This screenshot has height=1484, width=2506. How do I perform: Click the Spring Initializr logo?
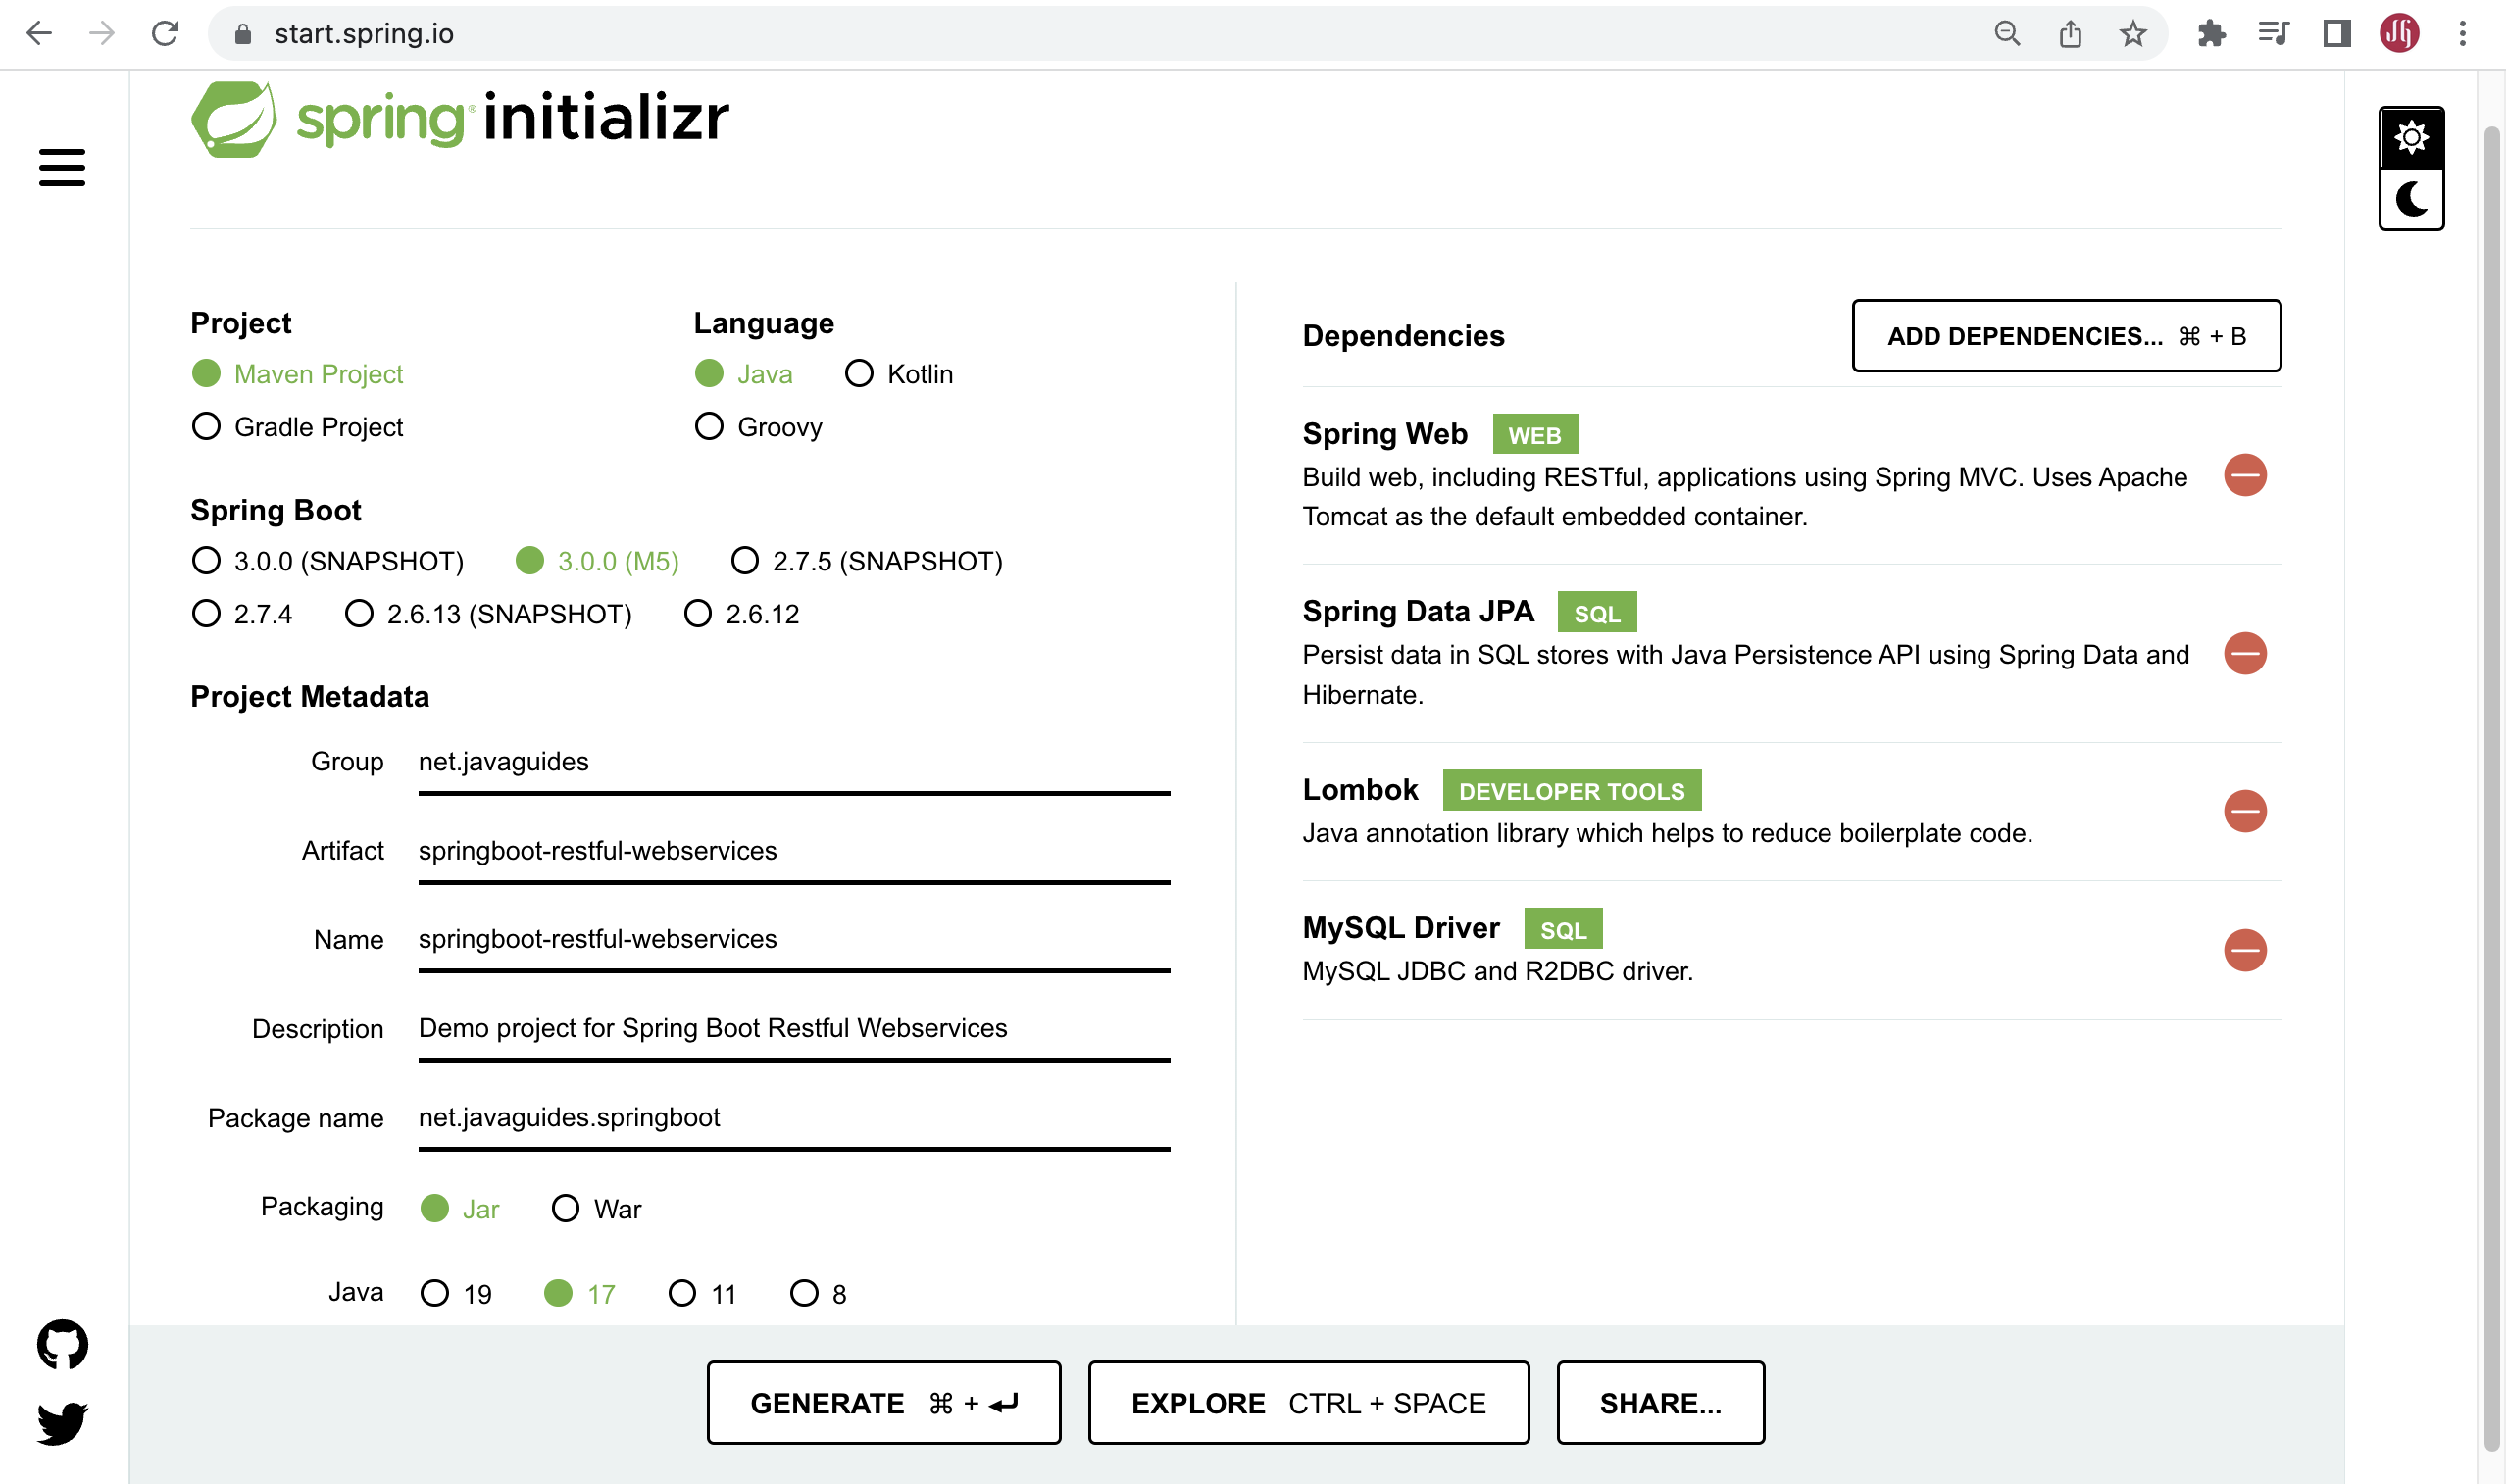[460, 119]
